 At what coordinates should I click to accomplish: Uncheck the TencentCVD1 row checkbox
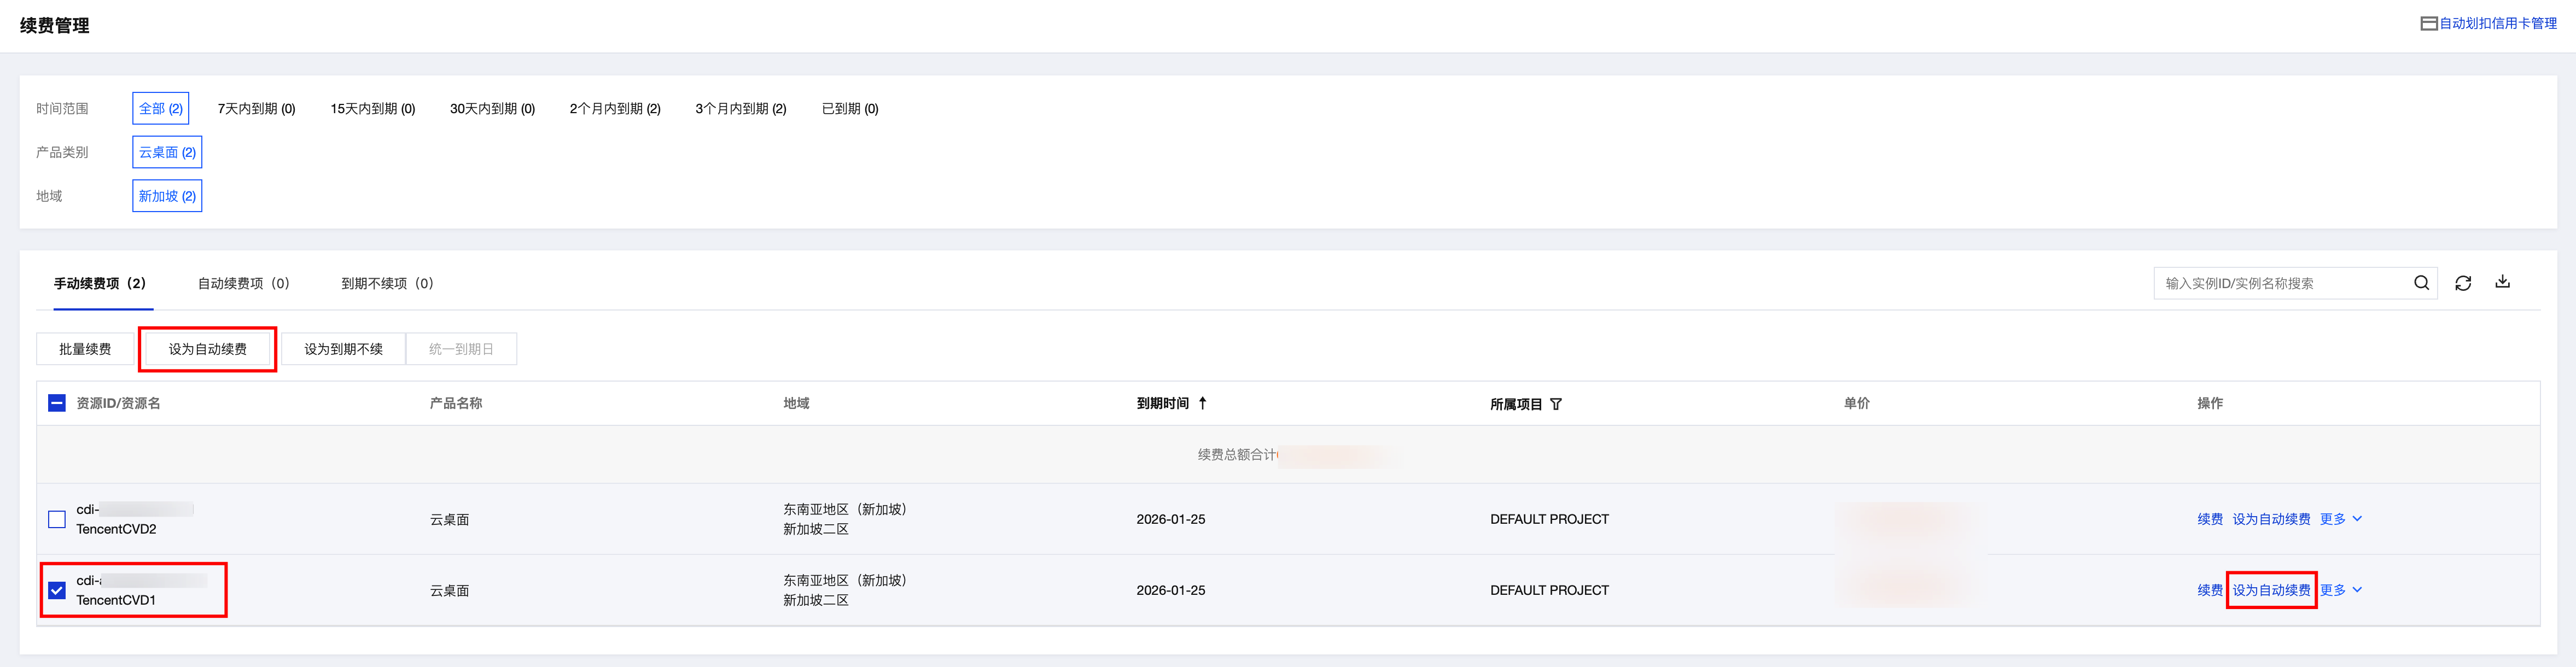click(57, 590)
